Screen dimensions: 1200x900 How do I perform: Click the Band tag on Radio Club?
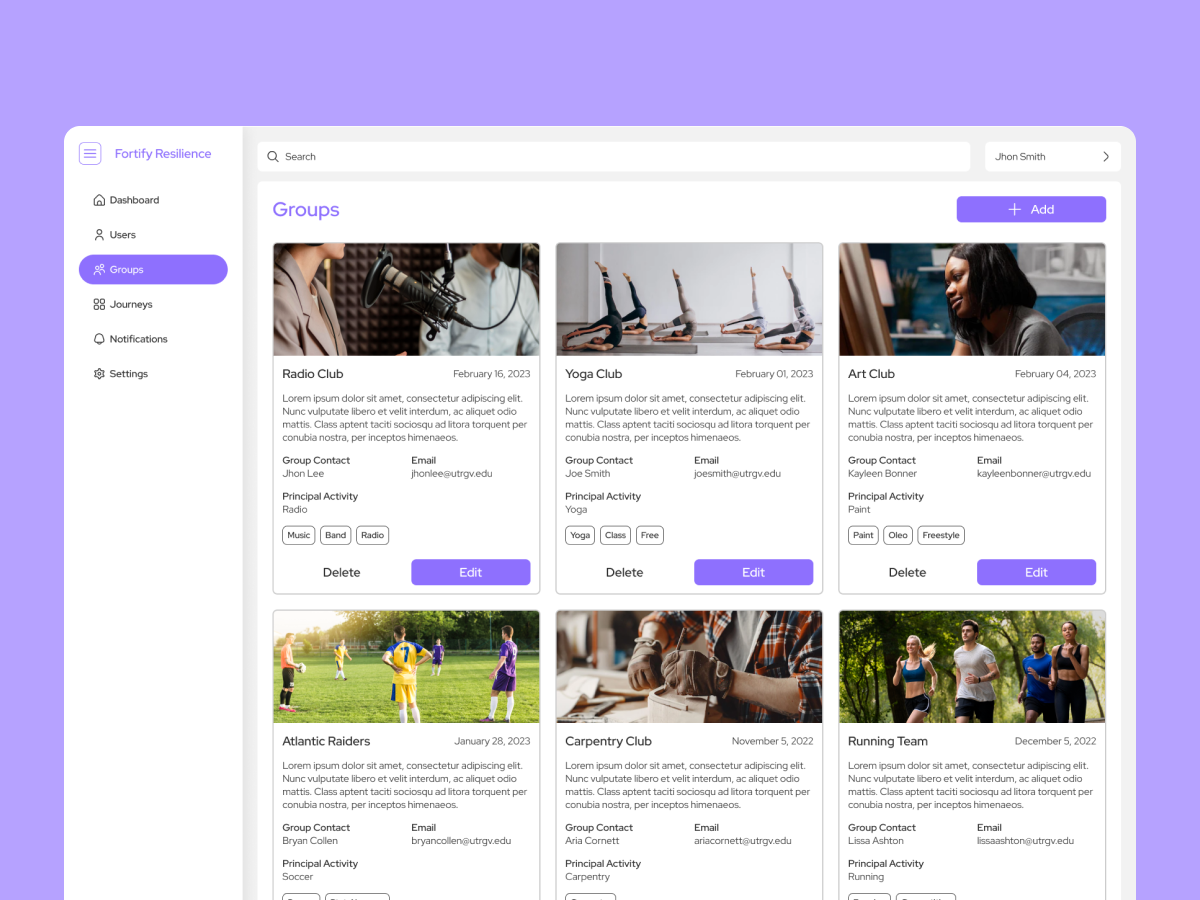[x=336, y=535]
